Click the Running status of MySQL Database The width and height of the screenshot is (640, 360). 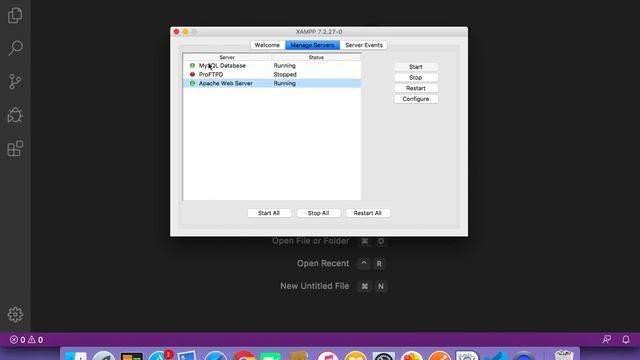coord(284,65)
